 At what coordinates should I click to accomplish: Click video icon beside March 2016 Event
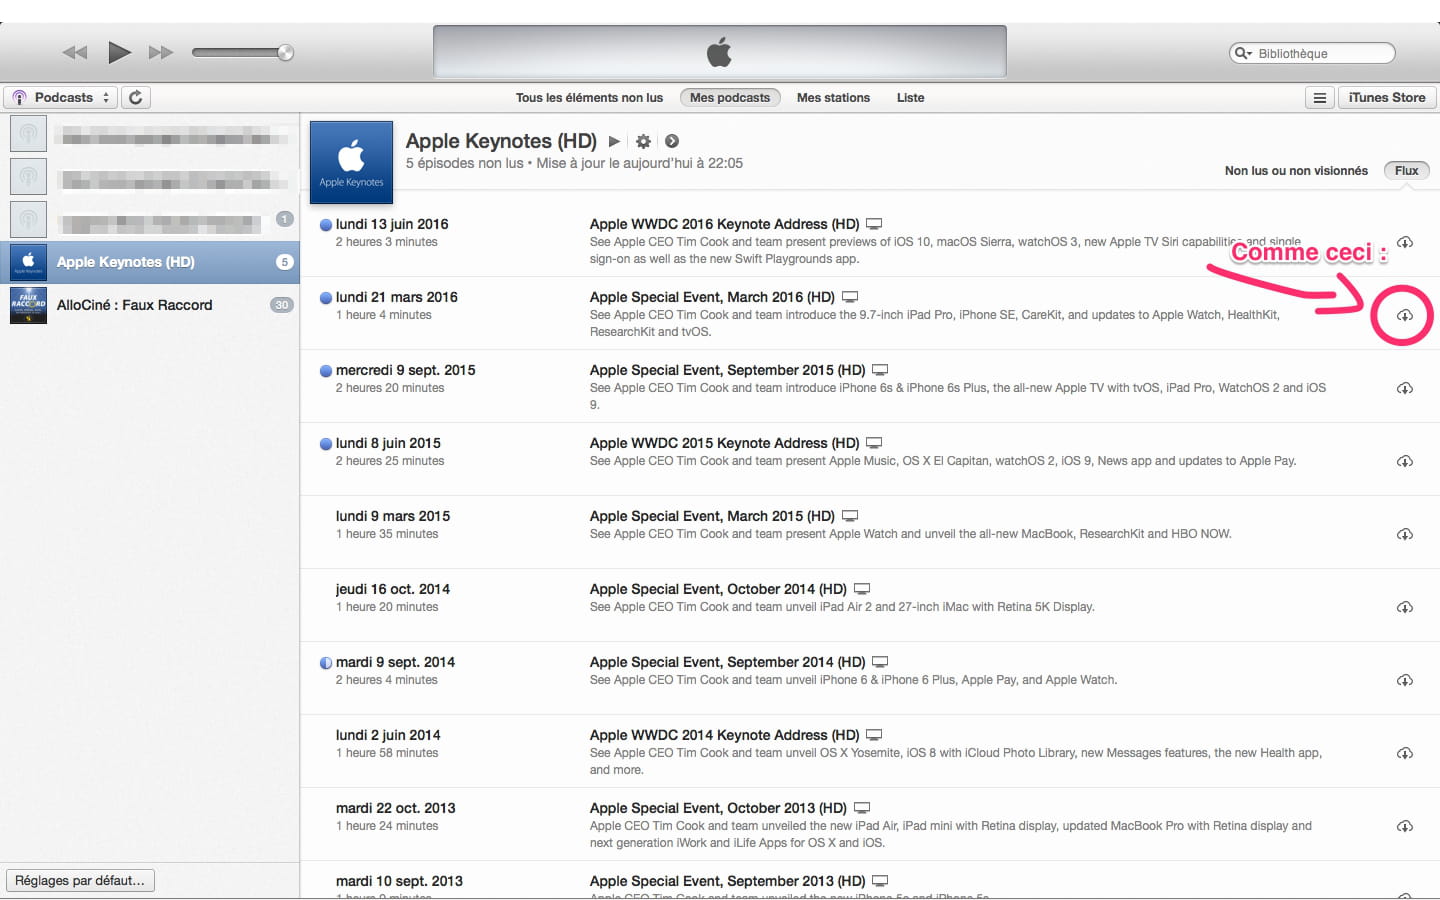(850, 297)
